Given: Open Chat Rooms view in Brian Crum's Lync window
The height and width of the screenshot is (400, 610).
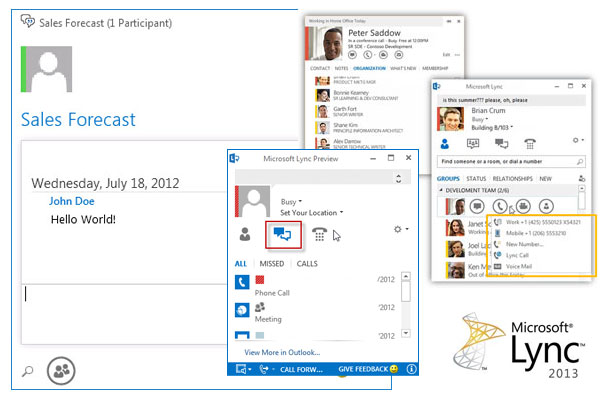Looking at the screenshot, I should (x=473, y=144).
